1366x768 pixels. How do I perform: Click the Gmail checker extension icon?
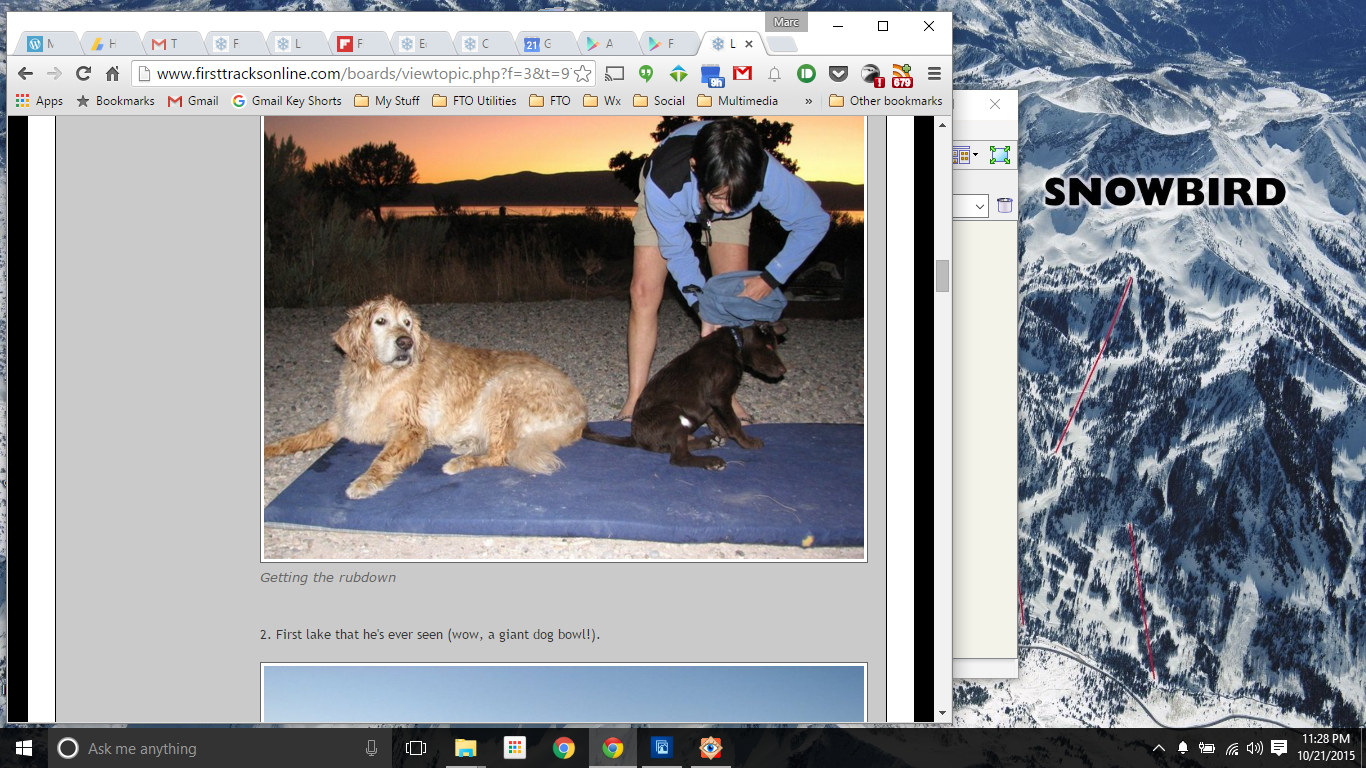coord(742,73)
